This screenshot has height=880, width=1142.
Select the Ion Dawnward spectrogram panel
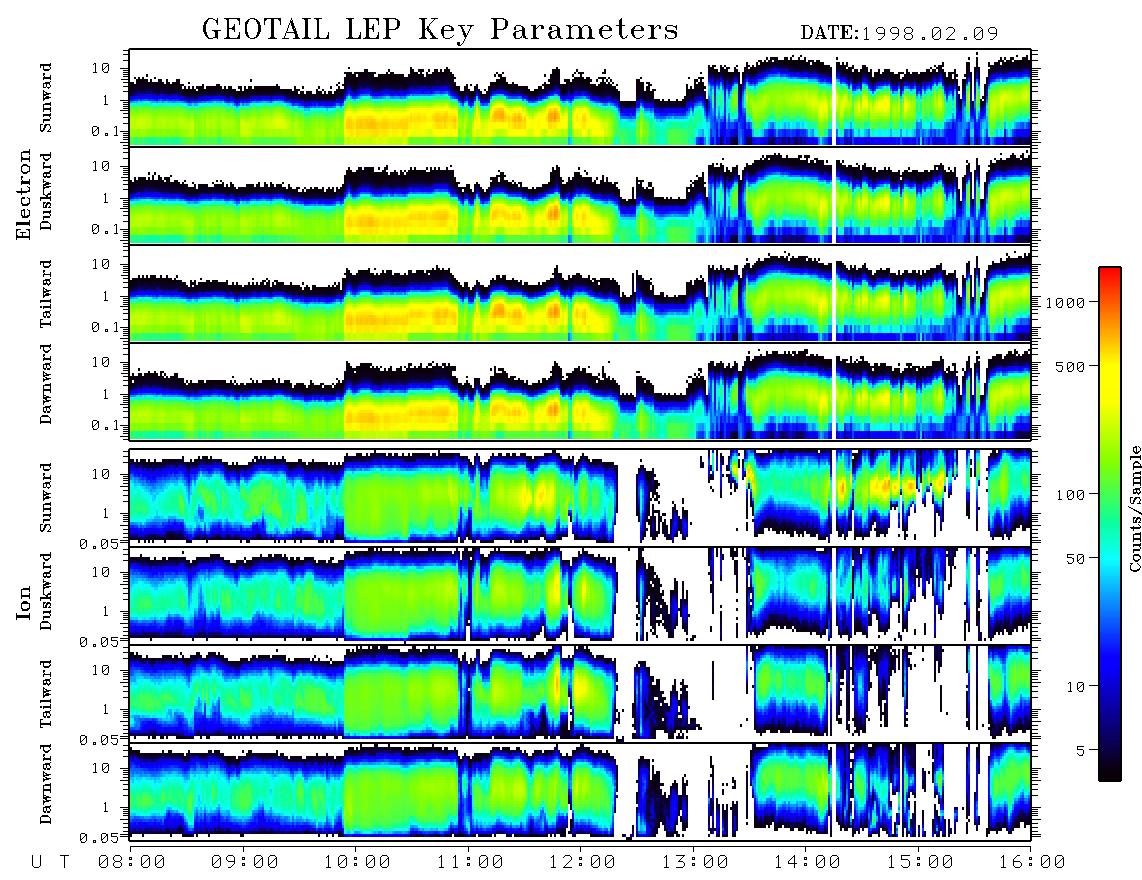[x=580, y=792]
